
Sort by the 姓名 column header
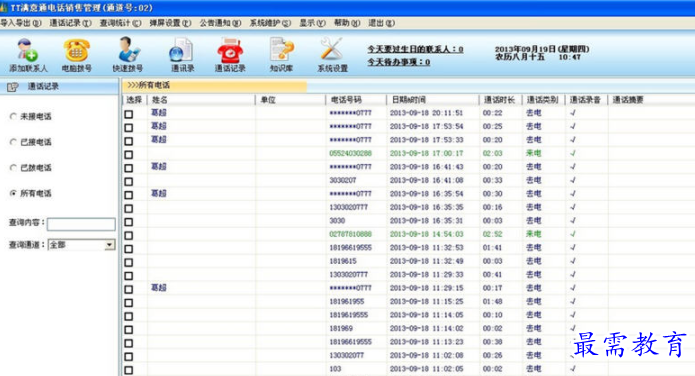pyautogui.click(x=202, y=100)
